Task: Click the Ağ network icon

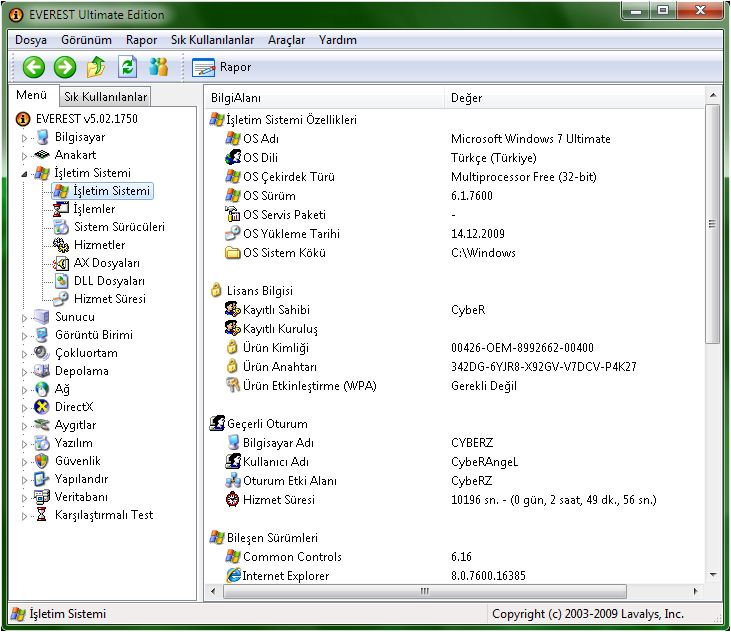Action: (x=42, y=389)
